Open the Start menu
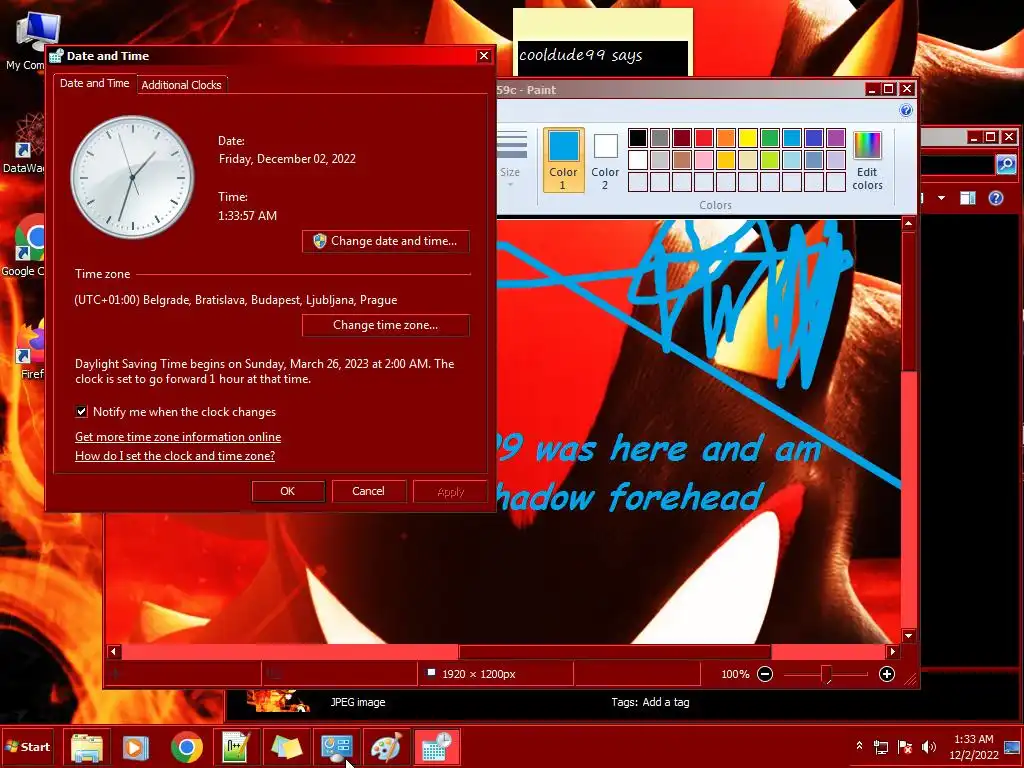This screenshot has height=768, width=1024. [x=27, y=747]
